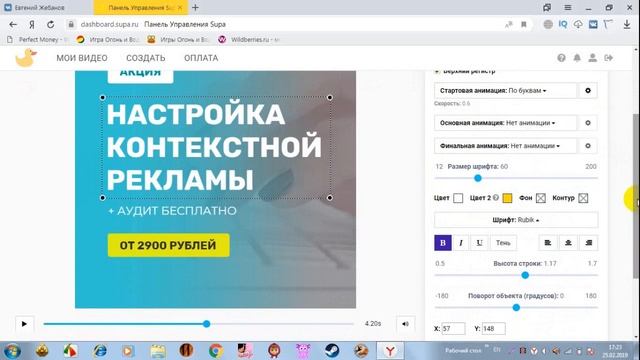Click the logout icon

(x=609, y=58)
